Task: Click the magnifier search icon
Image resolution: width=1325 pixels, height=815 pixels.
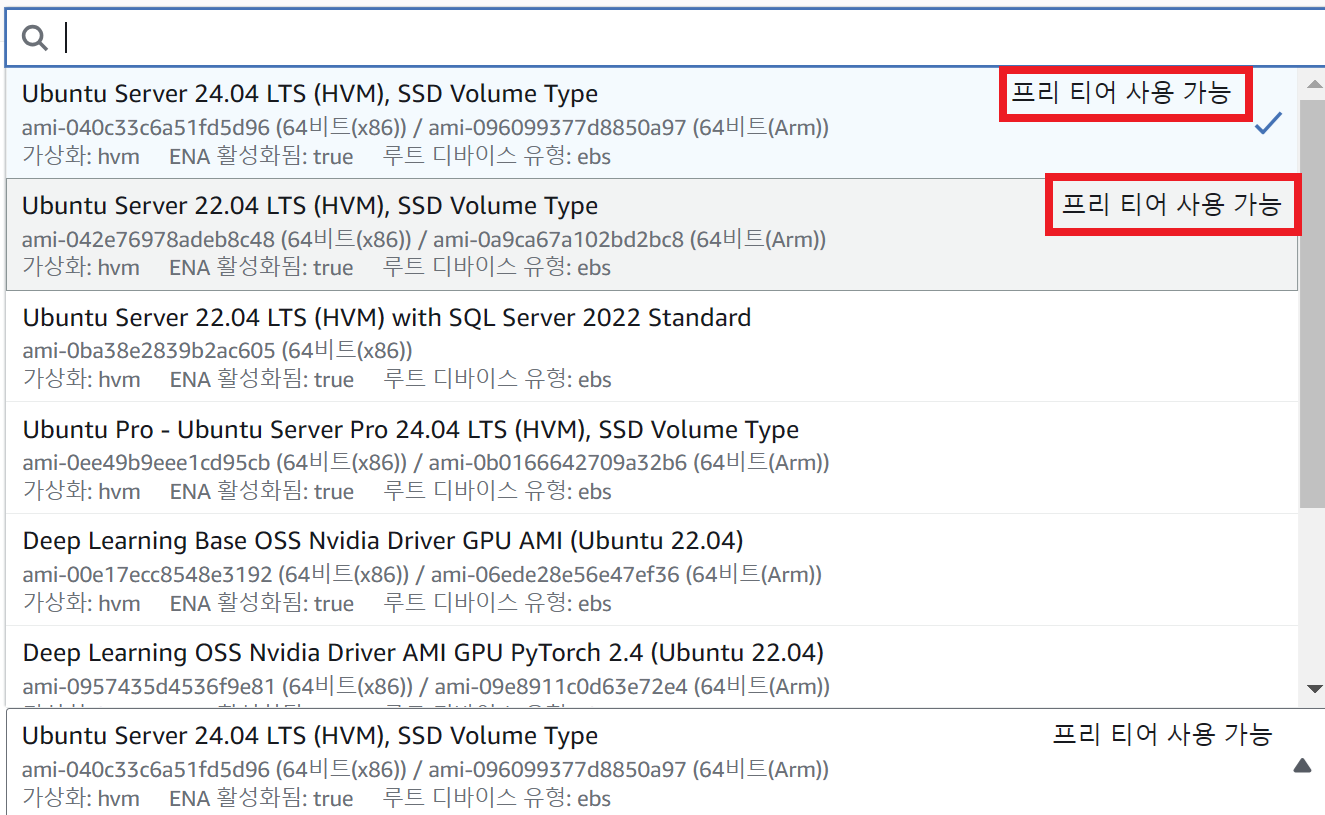Action: (35, 38)
